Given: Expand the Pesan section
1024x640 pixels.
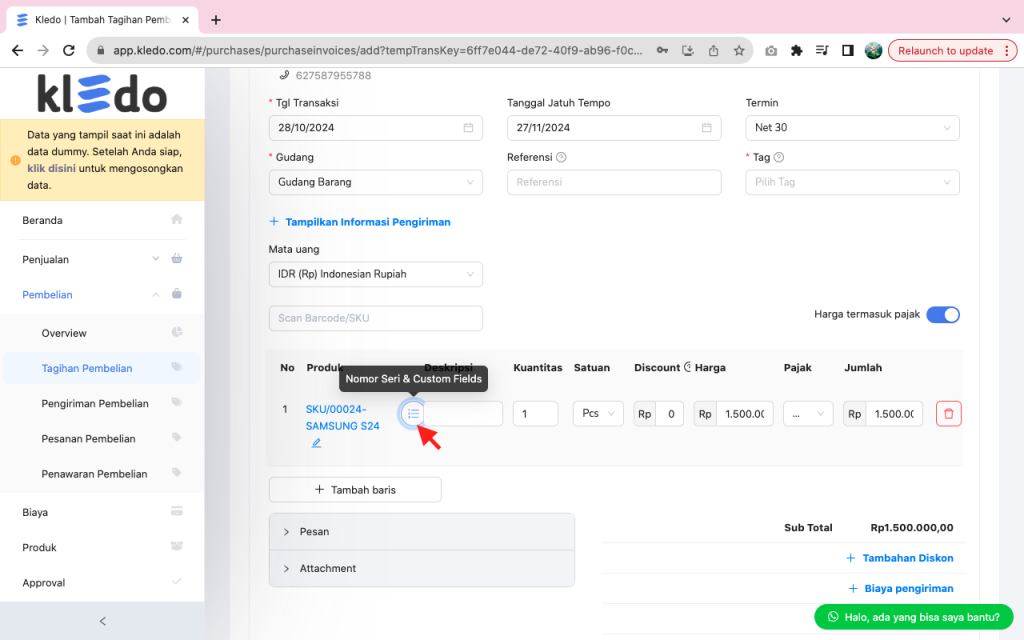Looking at the screenshot, I should 422,532.
